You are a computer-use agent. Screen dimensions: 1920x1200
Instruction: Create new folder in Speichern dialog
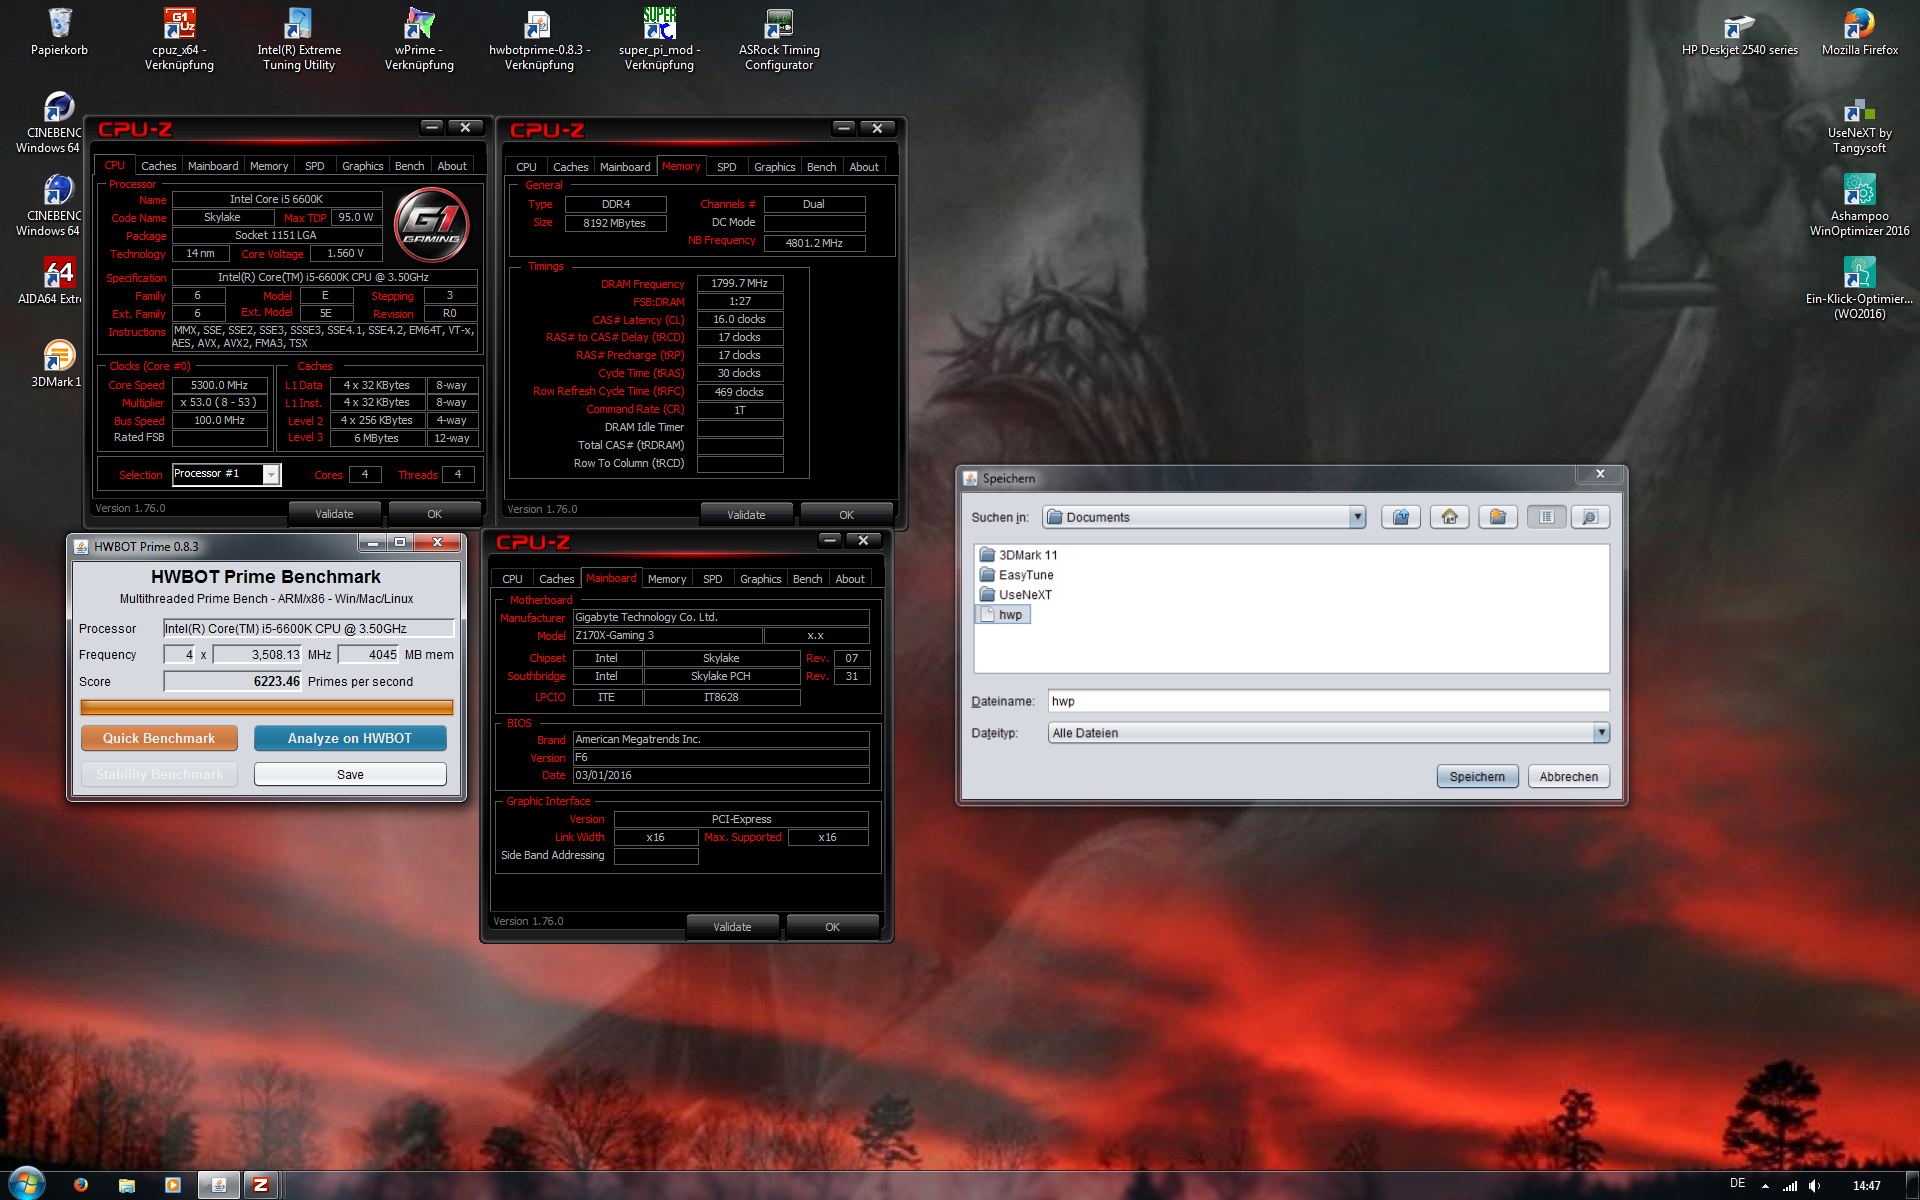[1498, 517]
